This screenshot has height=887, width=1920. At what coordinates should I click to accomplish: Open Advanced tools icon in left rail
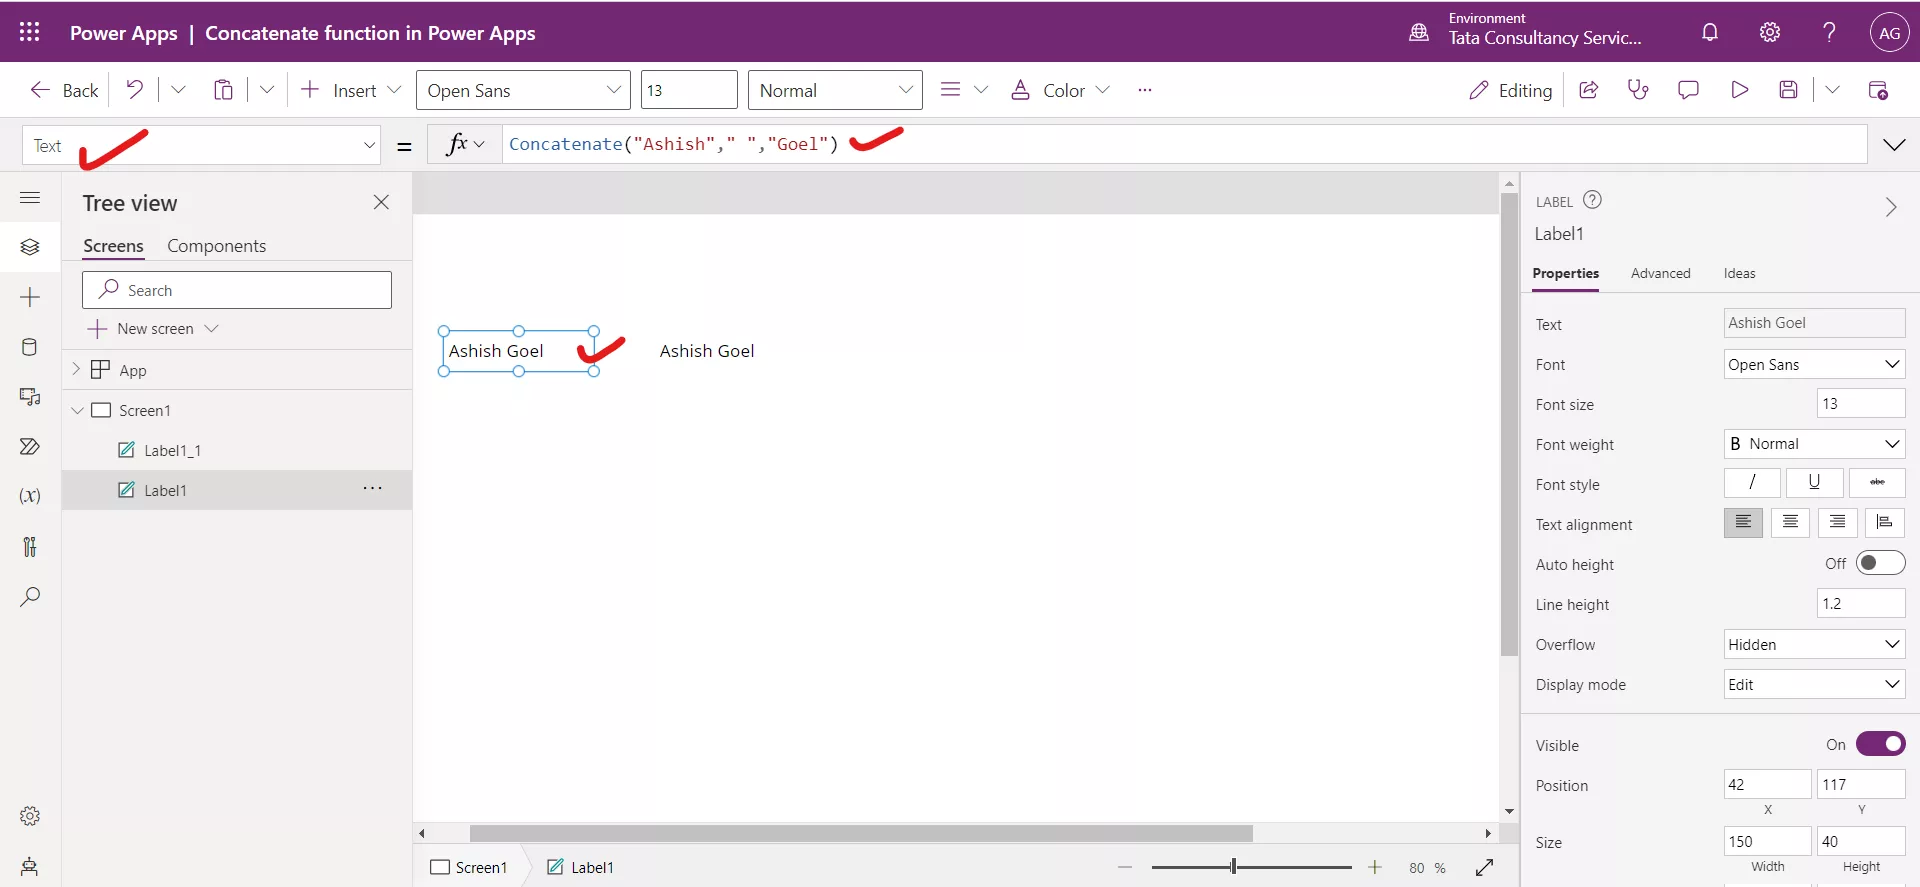click(x=30, y=546)
